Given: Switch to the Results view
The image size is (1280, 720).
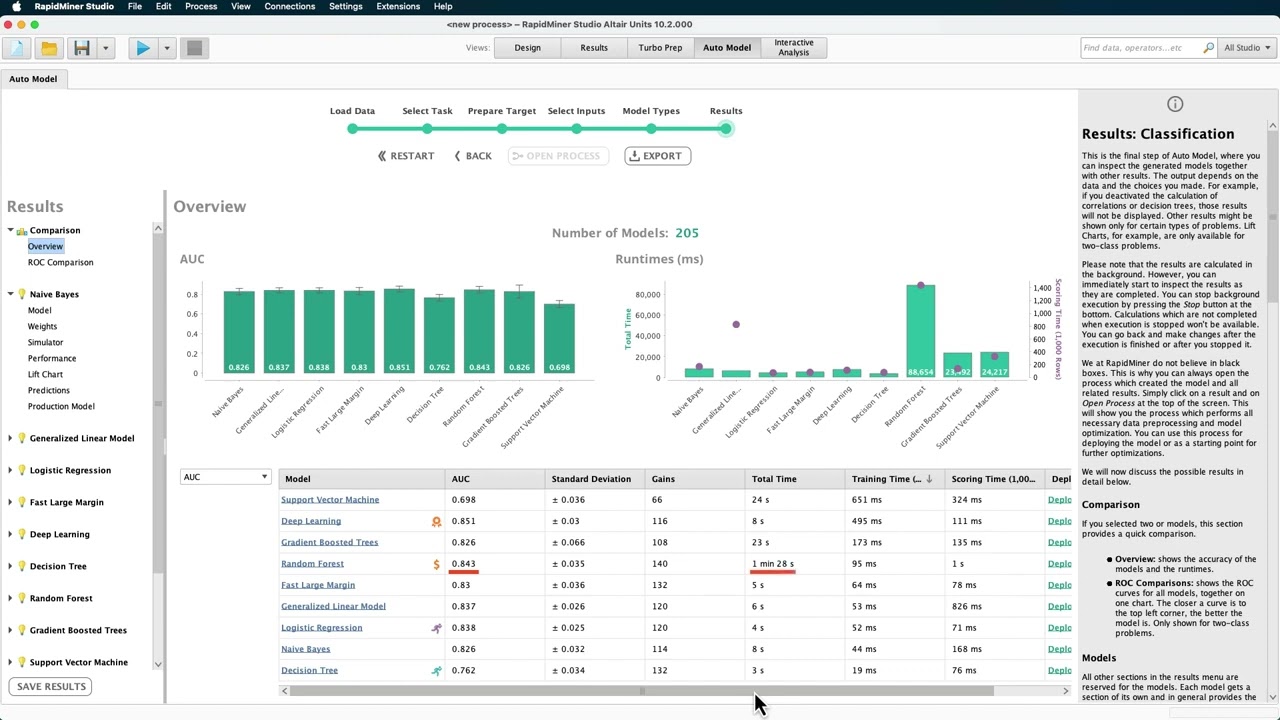Looking at the screenshot, I should [594, 48].
